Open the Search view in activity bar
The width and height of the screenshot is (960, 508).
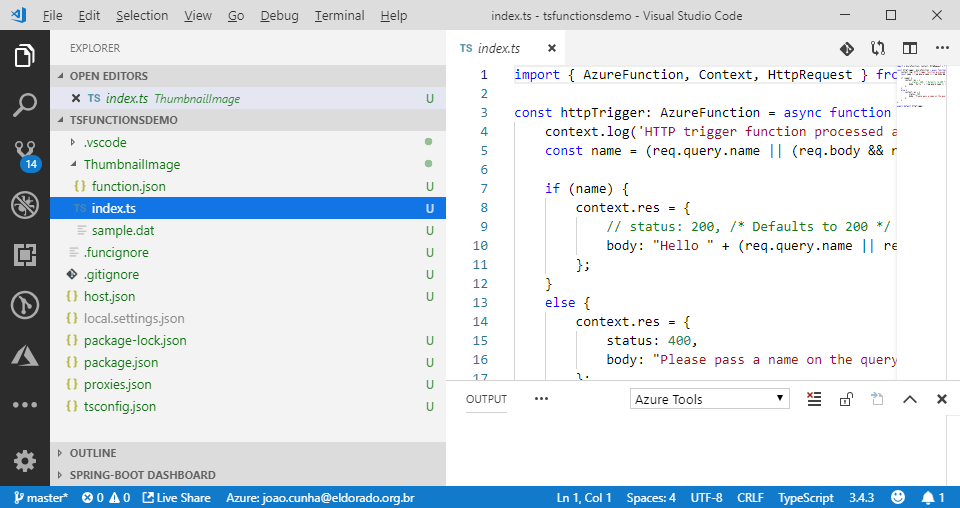coord(24,105)
